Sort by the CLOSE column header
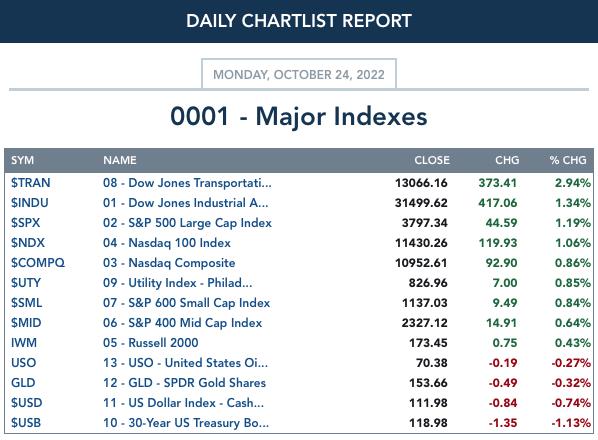This screenshot has height=440, width=598. pyautogui.click(x=432, y=160)
